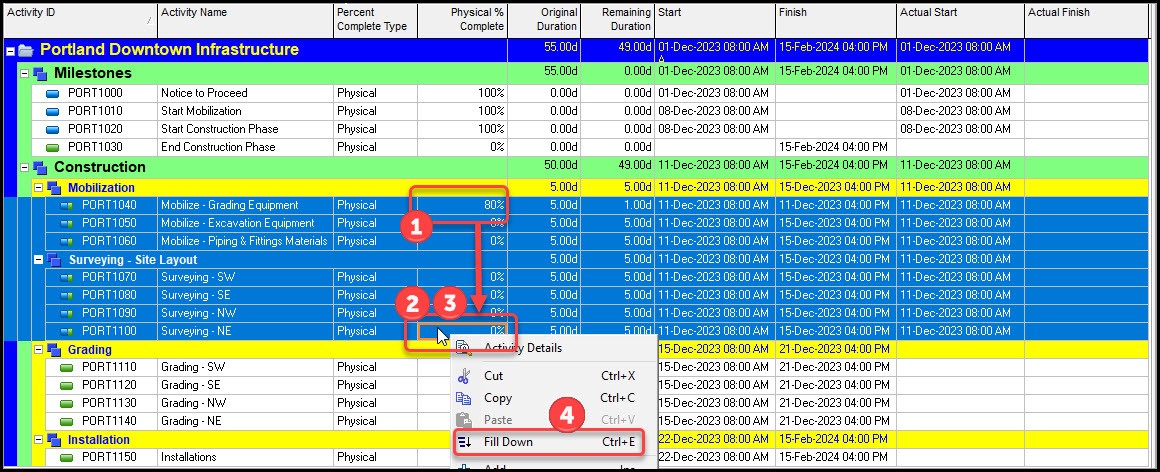The height and width of the screenshot is (472, 1160).
Task: Click the PORT1110 activity bar icon
Action: coord(68,367)
